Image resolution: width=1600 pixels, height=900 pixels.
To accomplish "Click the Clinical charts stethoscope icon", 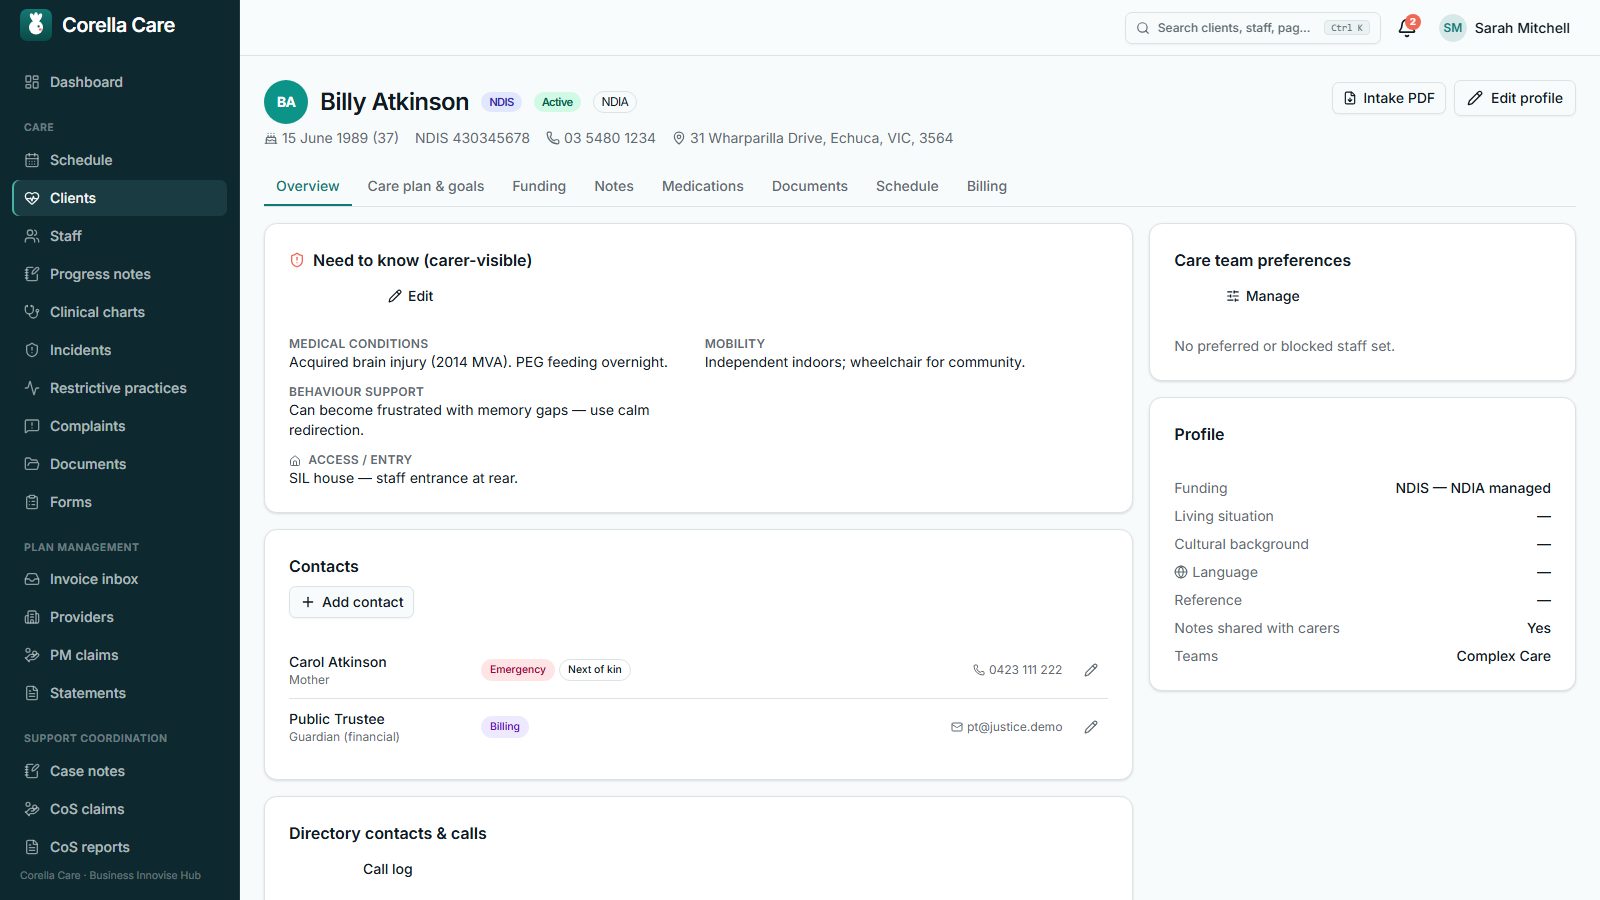I will tap(32, 312).
